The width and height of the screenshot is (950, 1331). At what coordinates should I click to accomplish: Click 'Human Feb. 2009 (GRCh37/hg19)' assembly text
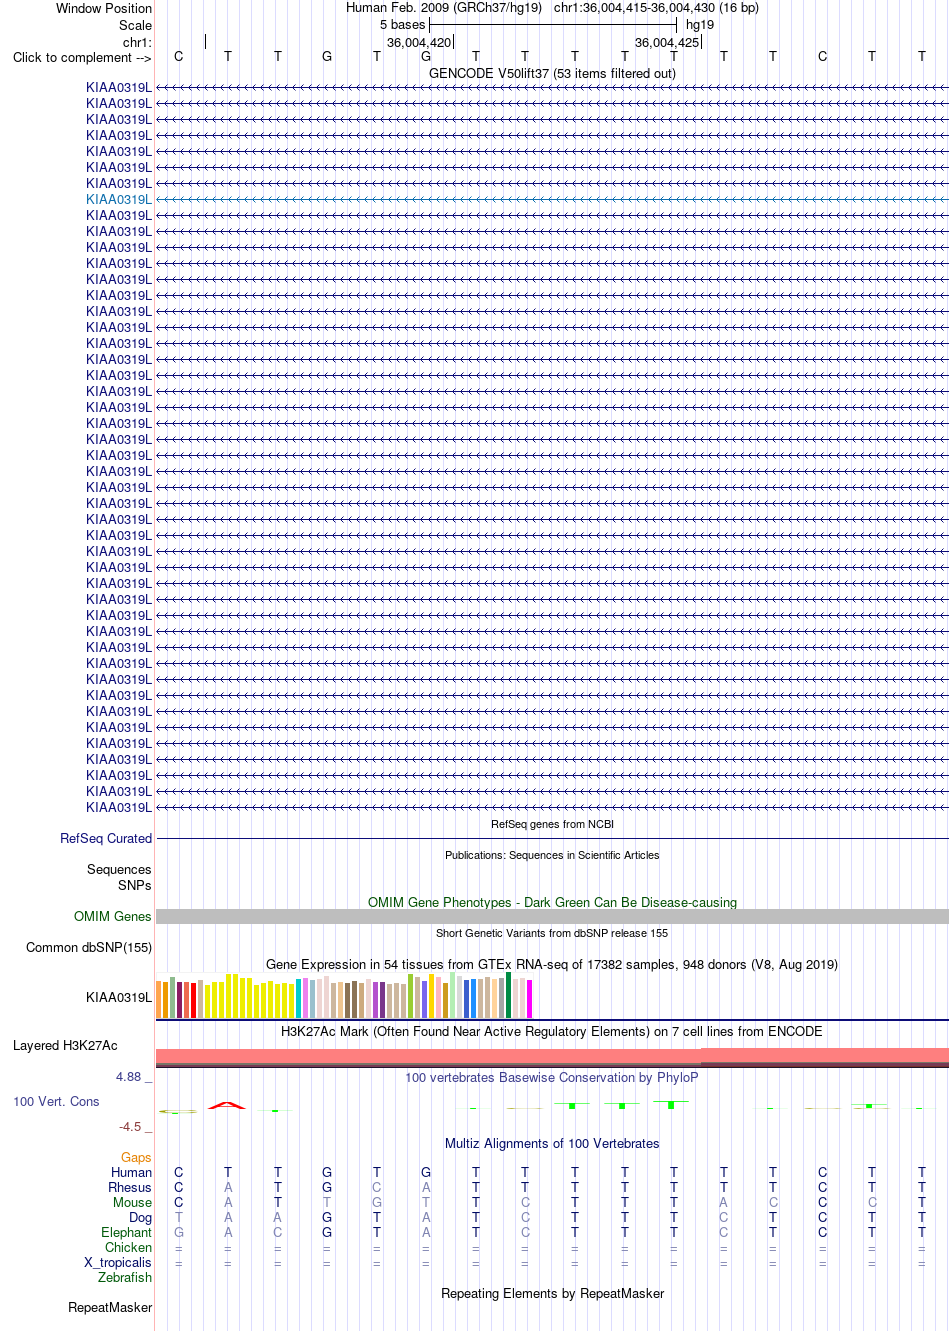coord(444,7)
